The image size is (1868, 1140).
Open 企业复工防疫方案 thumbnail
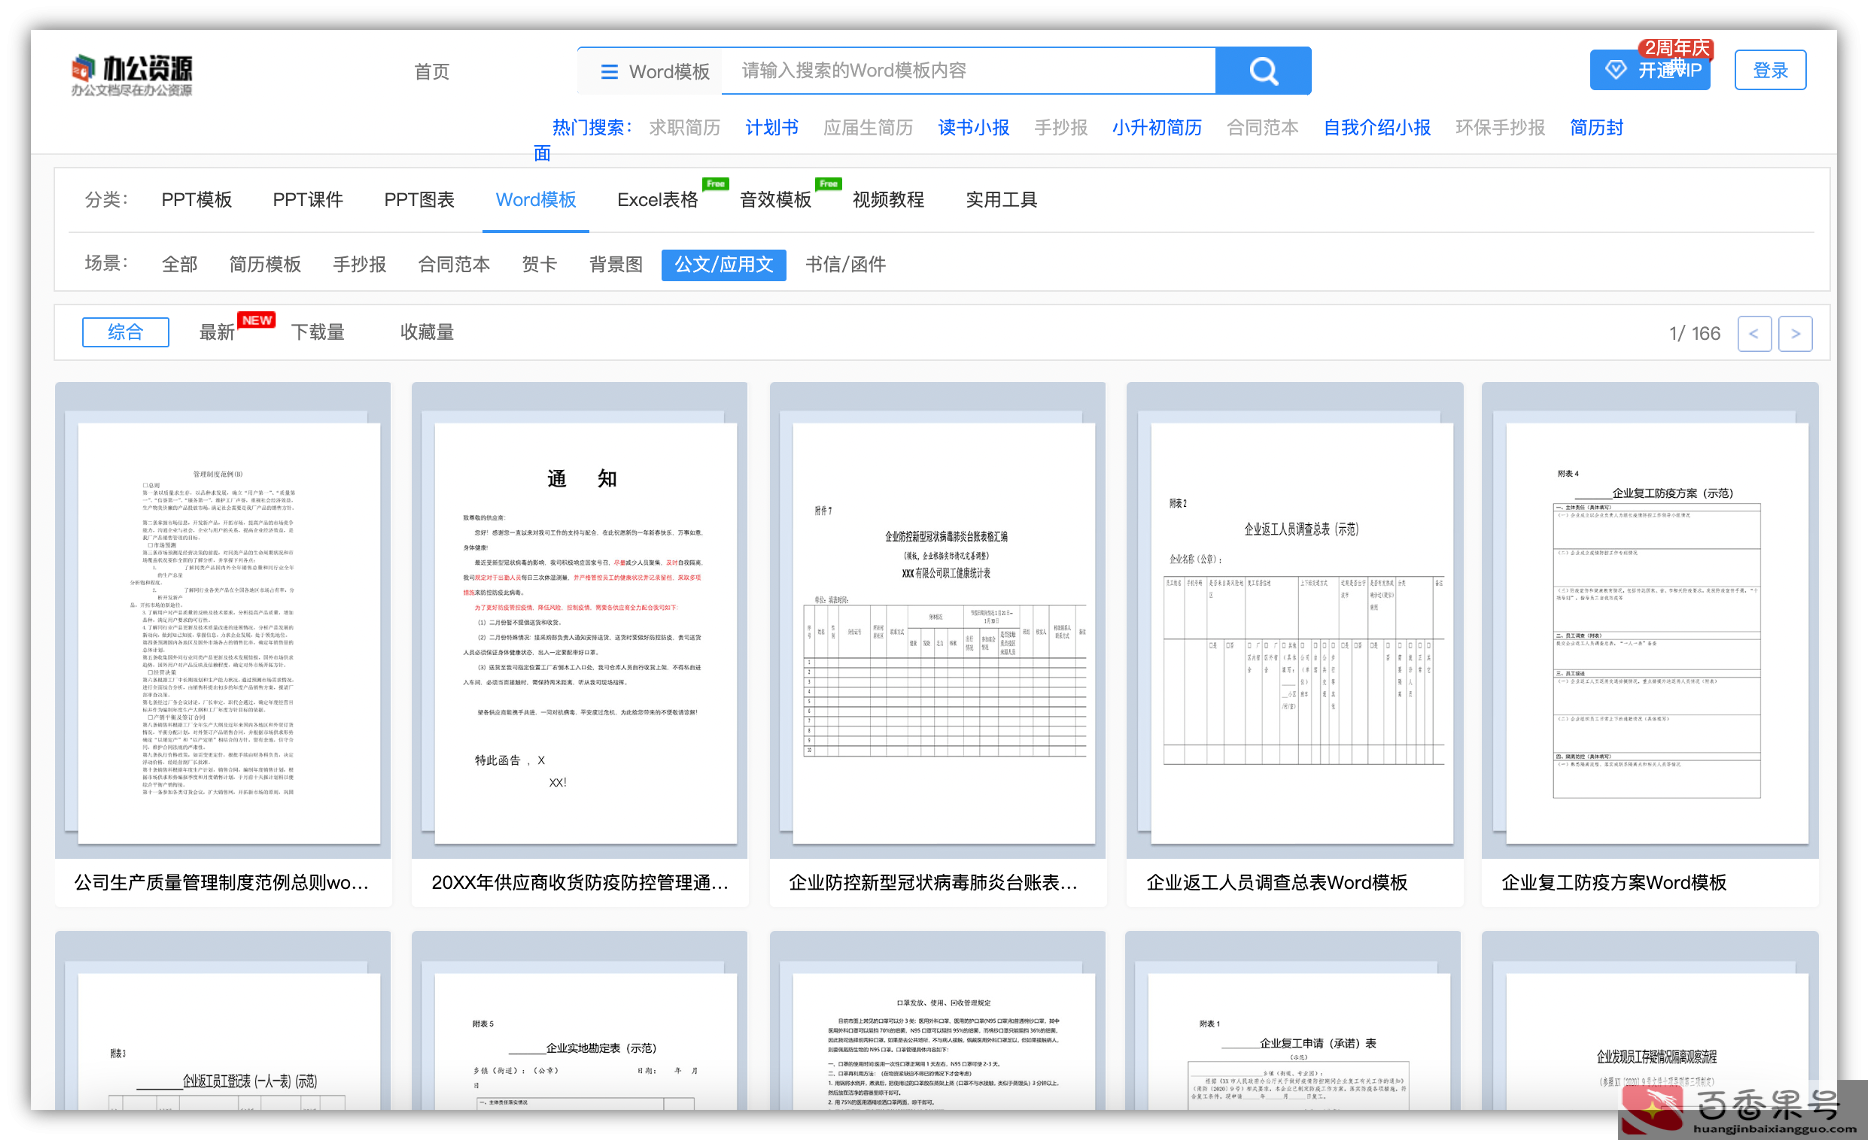coord(1651,620)
